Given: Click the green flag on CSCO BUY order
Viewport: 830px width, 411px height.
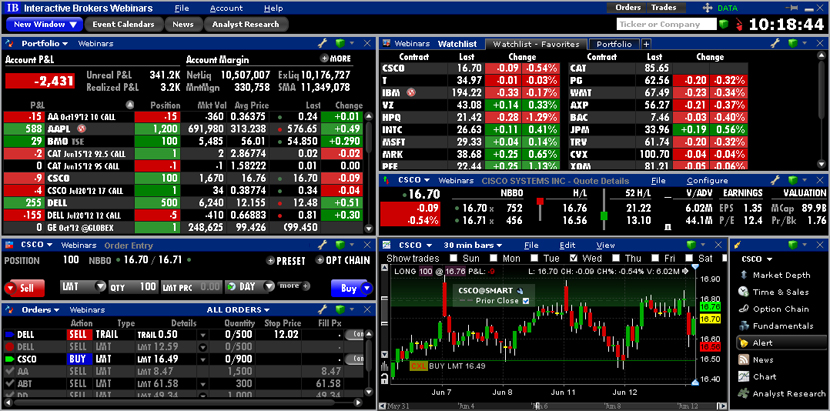Looking at the screenshot, I should (x=9, y=359).
